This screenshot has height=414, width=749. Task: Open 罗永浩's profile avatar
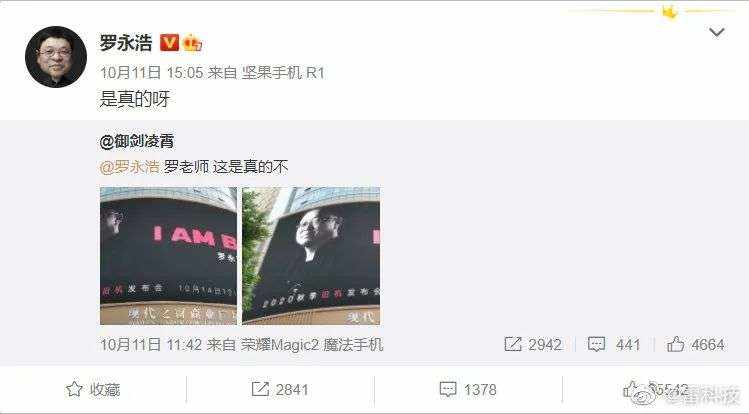56,57
